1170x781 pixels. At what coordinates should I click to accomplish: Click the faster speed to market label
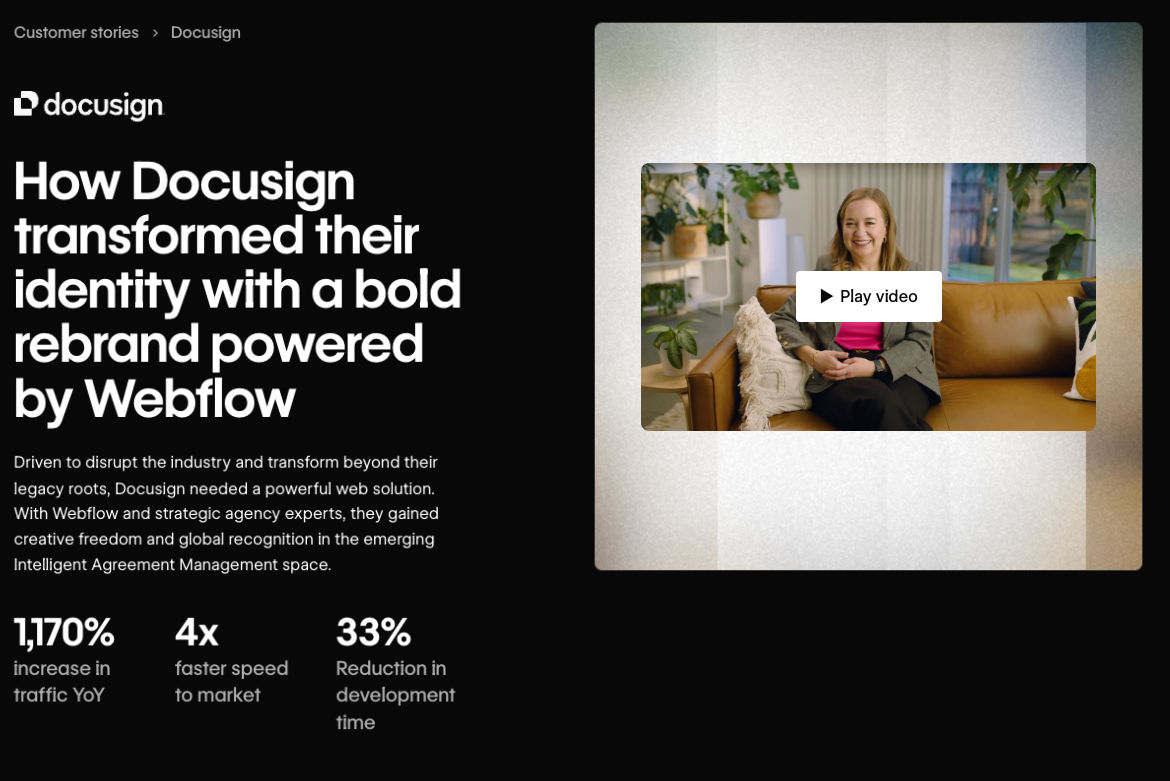tap(231, 682)
